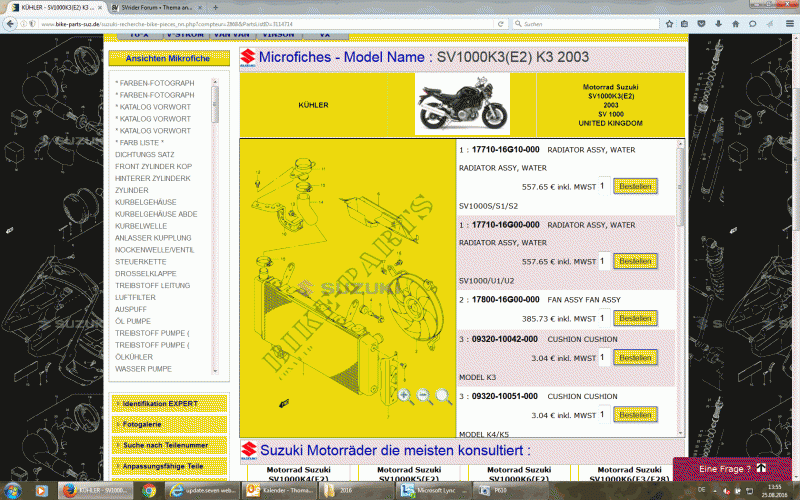Open WASSER PUMPE microfiche
800x500 pixels.
tap(143, 369)
